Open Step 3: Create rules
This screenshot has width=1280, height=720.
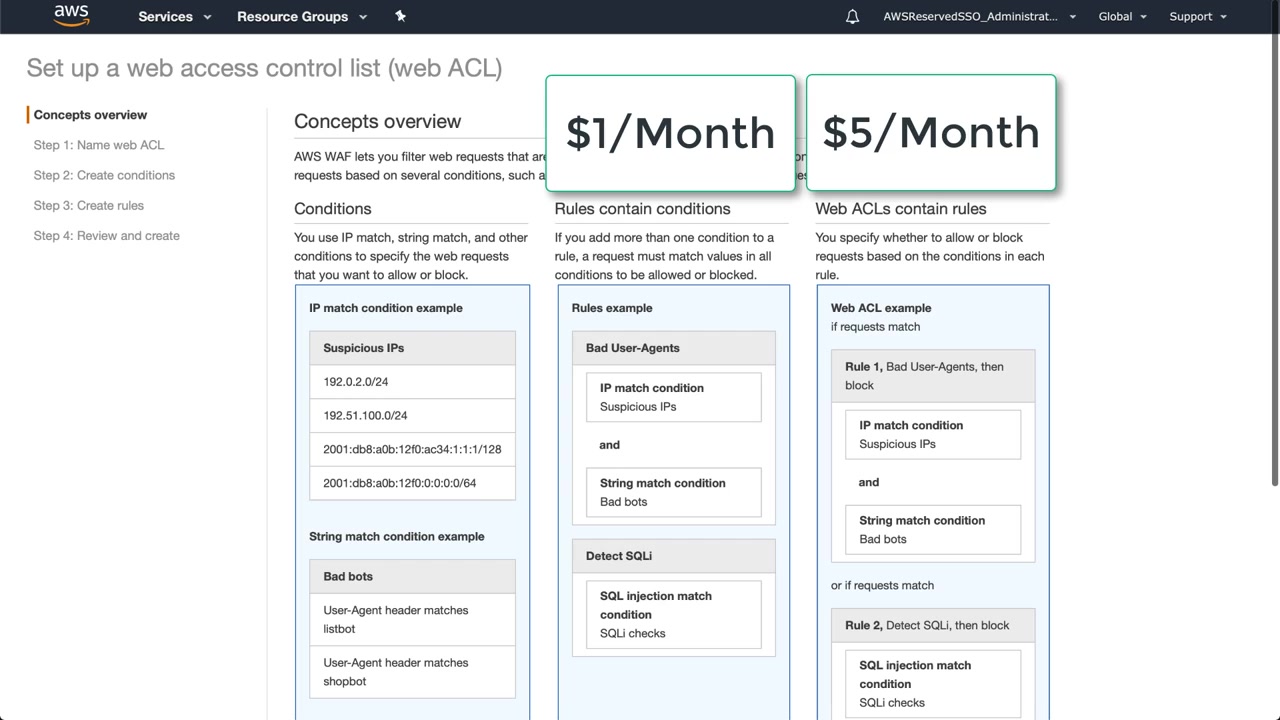point(88,205)
